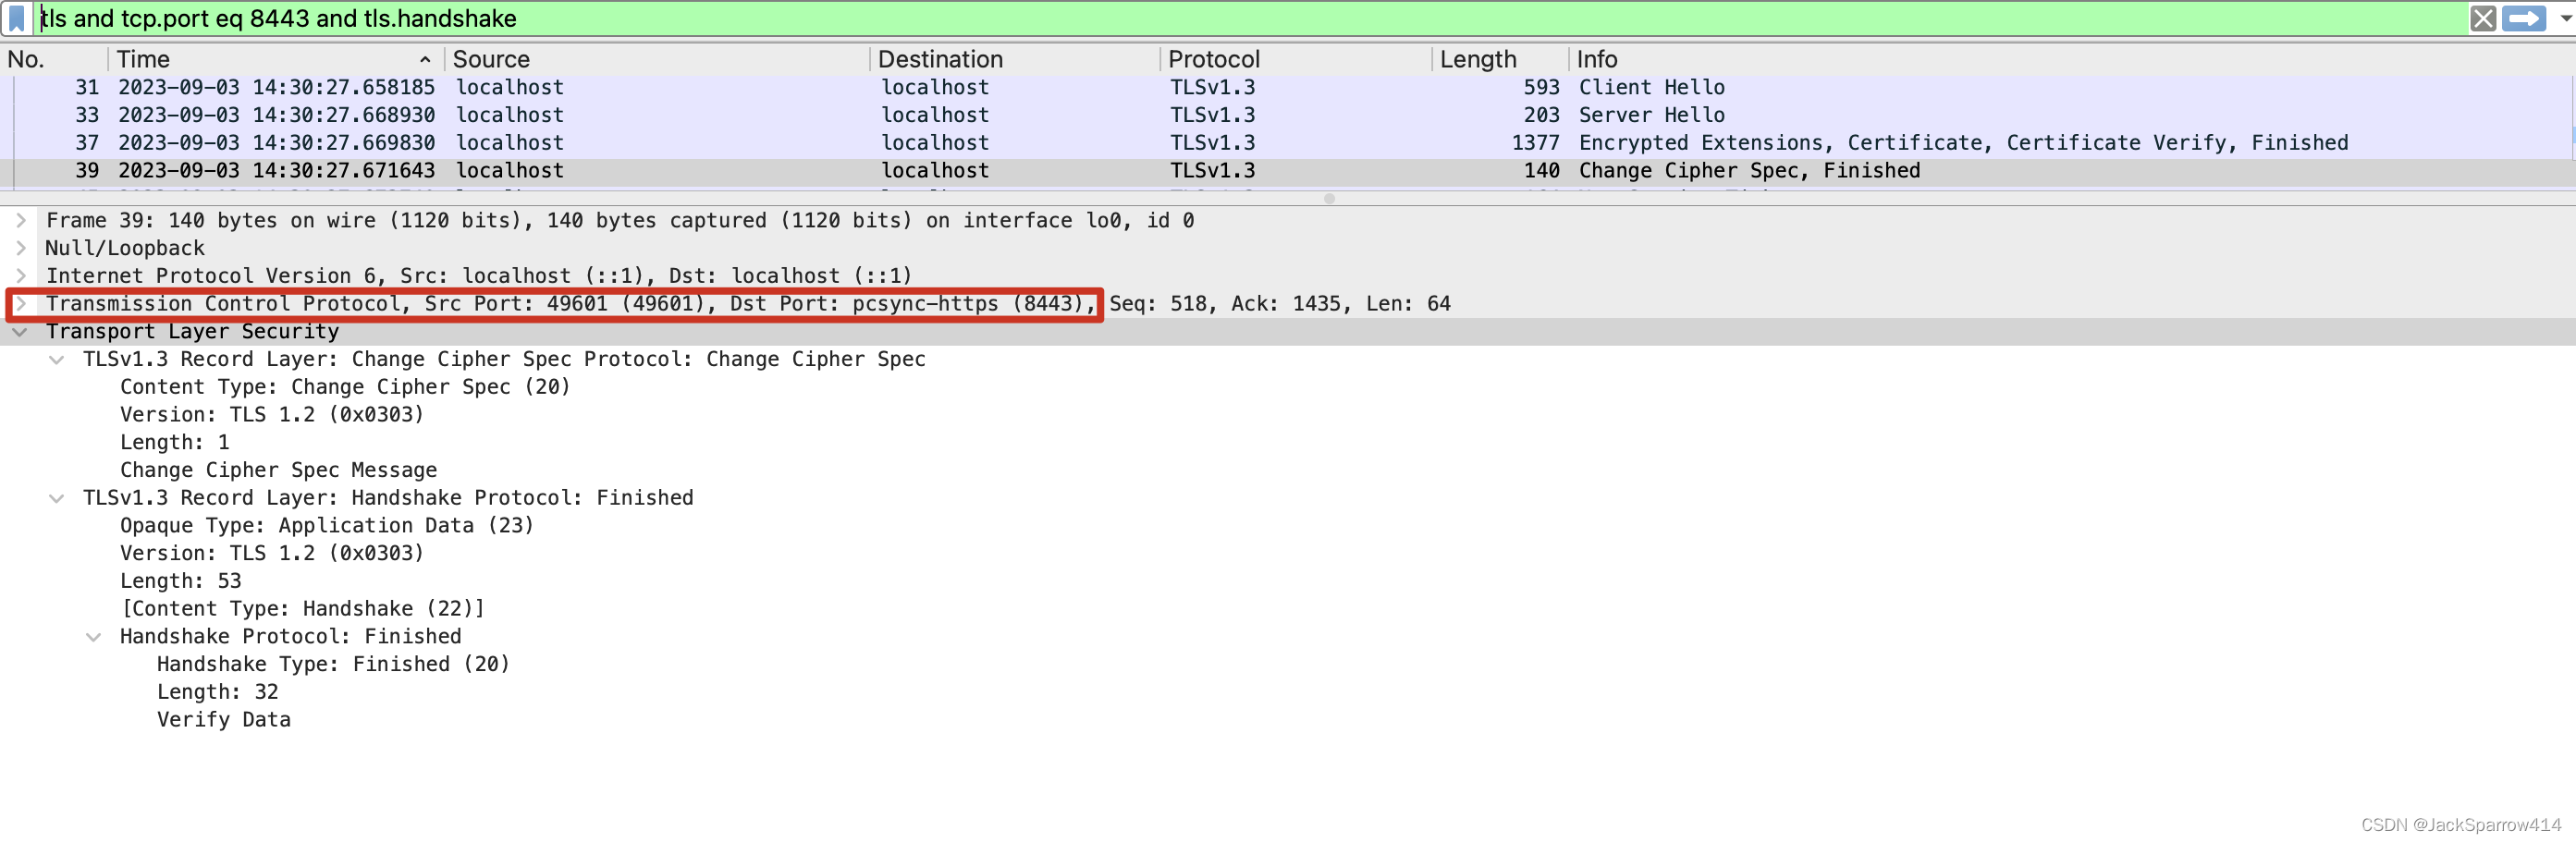Click the display filter bookmark icon

click(x=17, y=19)
